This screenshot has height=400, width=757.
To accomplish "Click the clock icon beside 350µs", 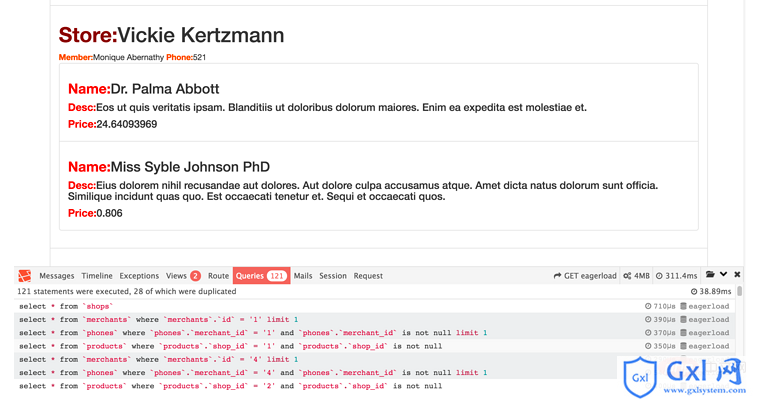I will (x=648, y=346).
